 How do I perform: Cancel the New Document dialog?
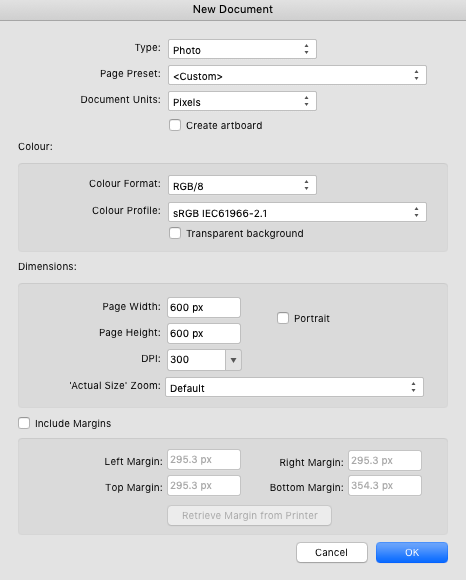[332, 553]
